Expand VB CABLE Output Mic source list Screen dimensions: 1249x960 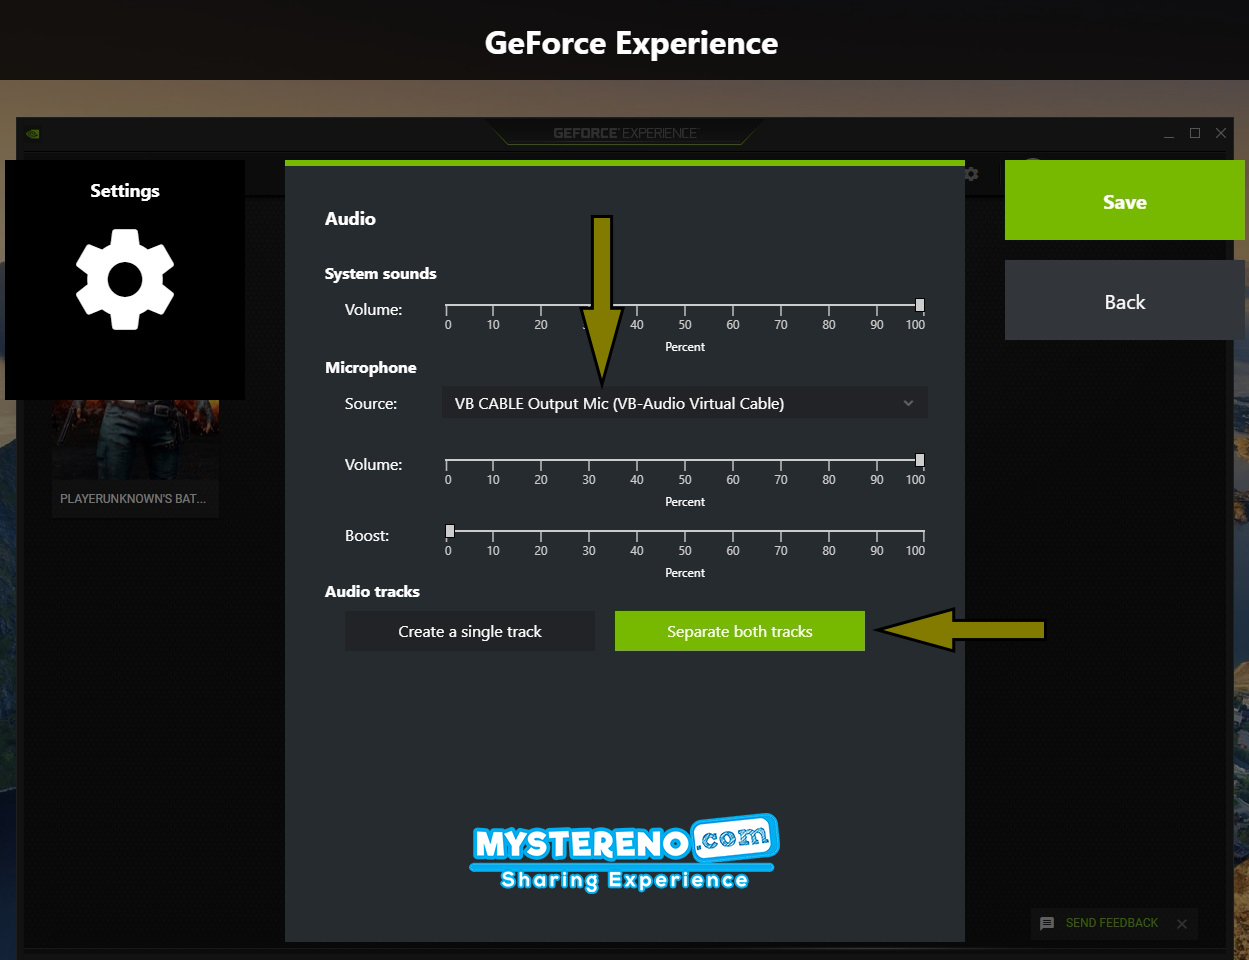coord(684,403)
